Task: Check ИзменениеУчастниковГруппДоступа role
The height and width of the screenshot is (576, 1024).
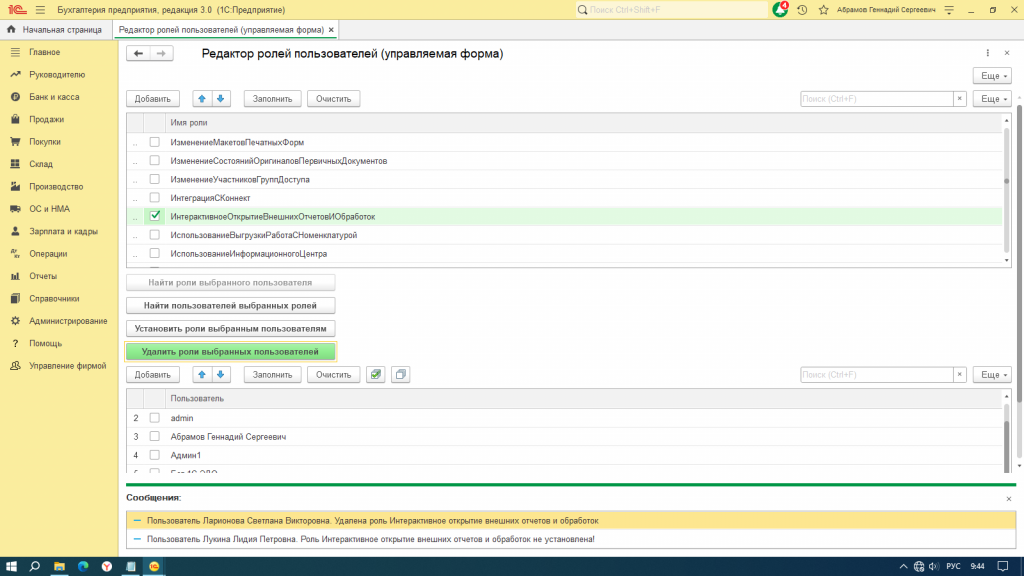Action: pyautogui.click(x=155, y=179)
